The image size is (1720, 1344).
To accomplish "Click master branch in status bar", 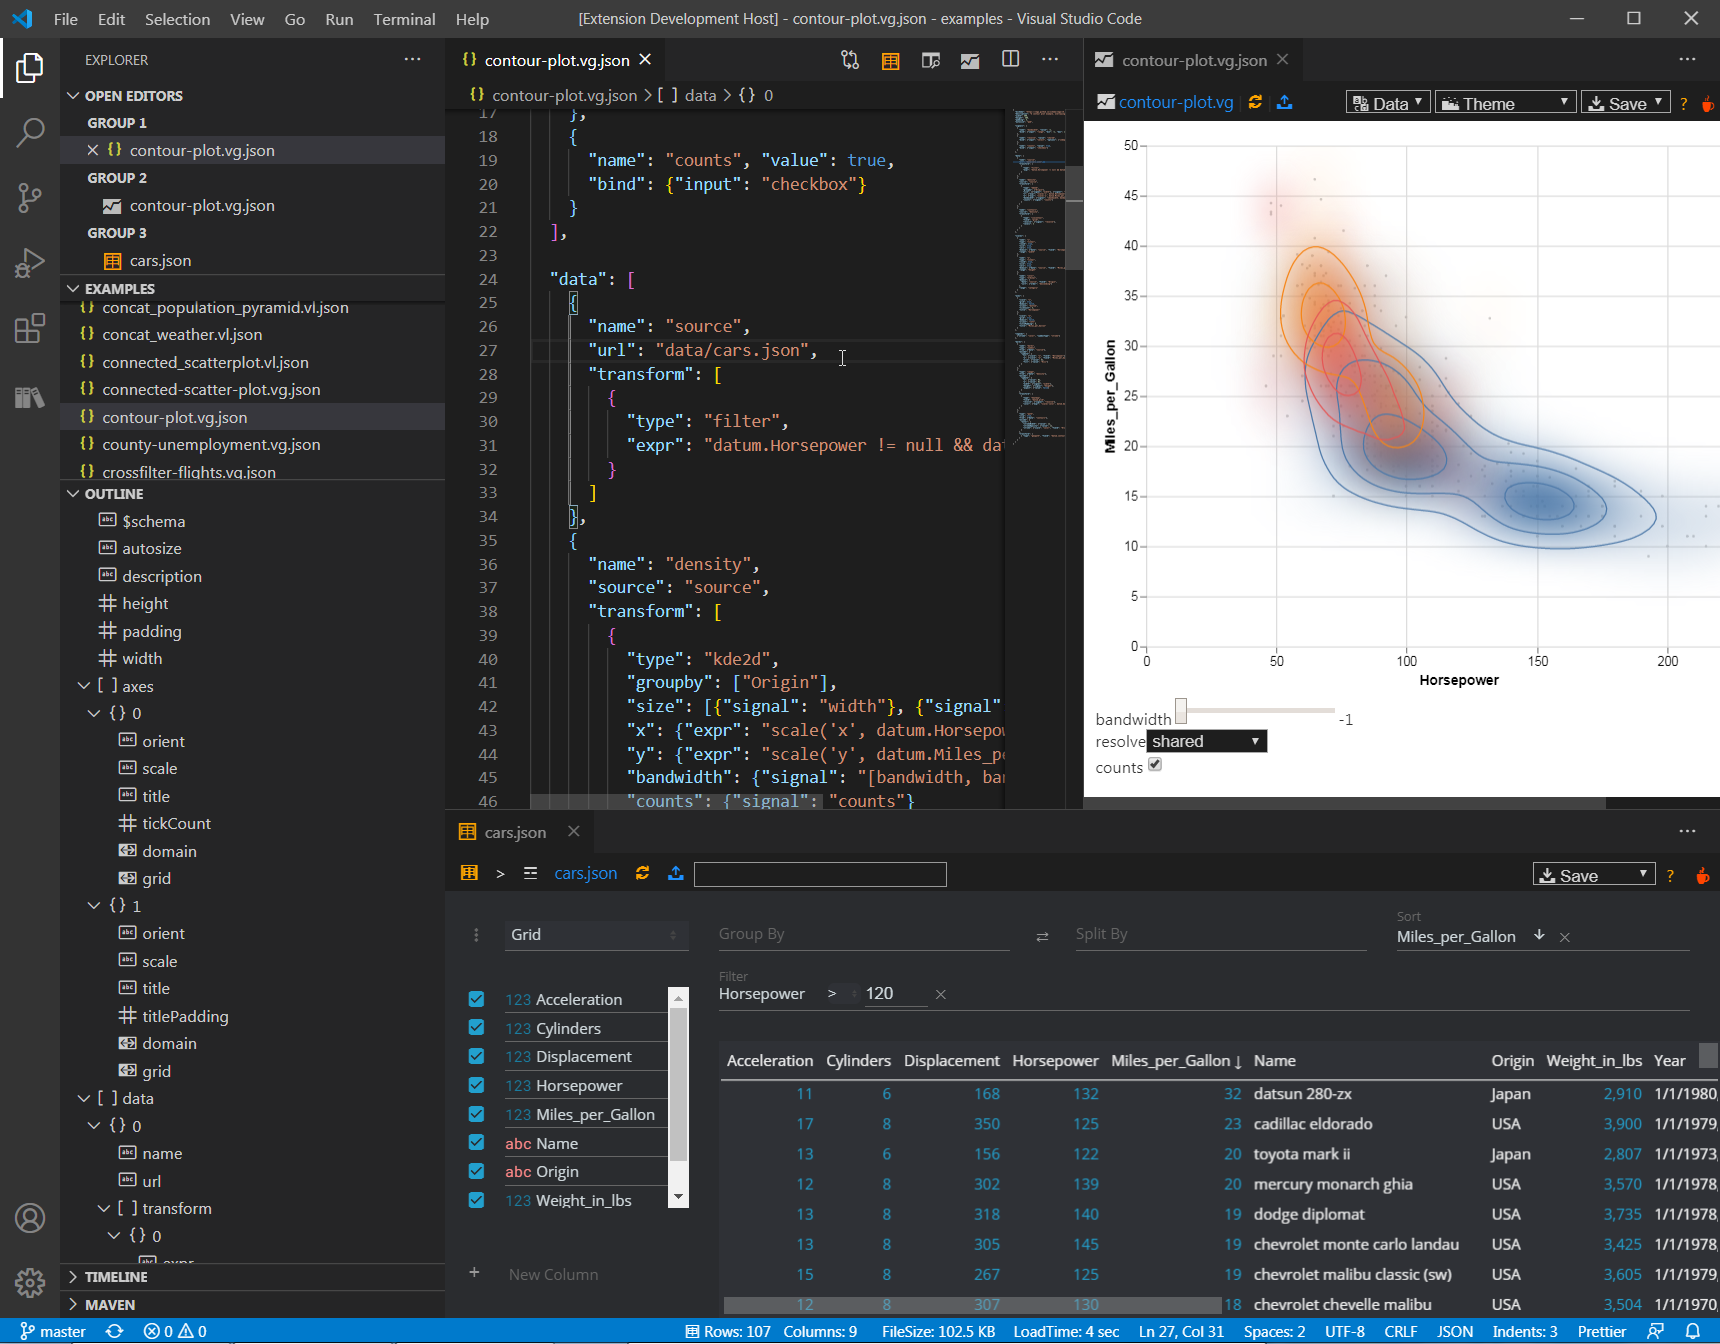I will pos(53,1331).
